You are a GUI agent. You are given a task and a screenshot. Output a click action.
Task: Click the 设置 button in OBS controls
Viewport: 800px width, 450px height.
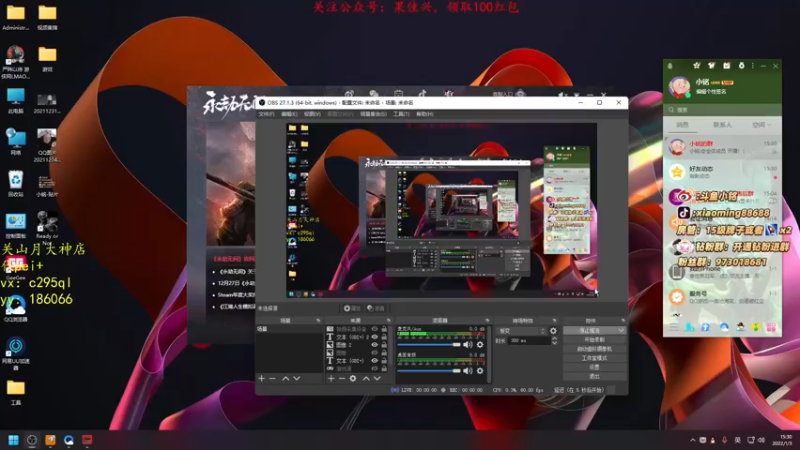[594, 367]
